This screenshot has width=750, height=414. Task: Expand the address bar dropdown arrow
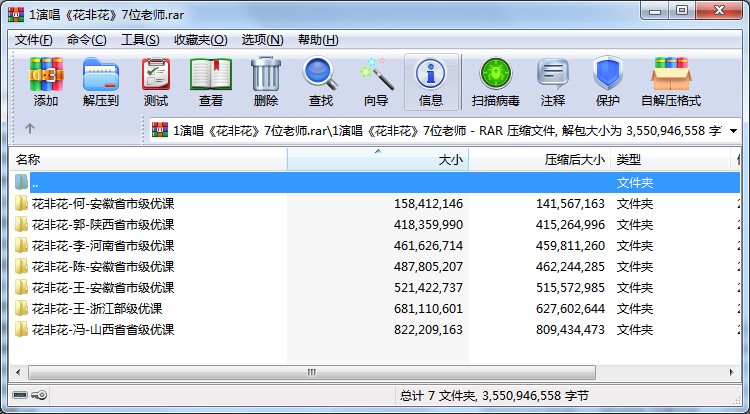(733, 131)
